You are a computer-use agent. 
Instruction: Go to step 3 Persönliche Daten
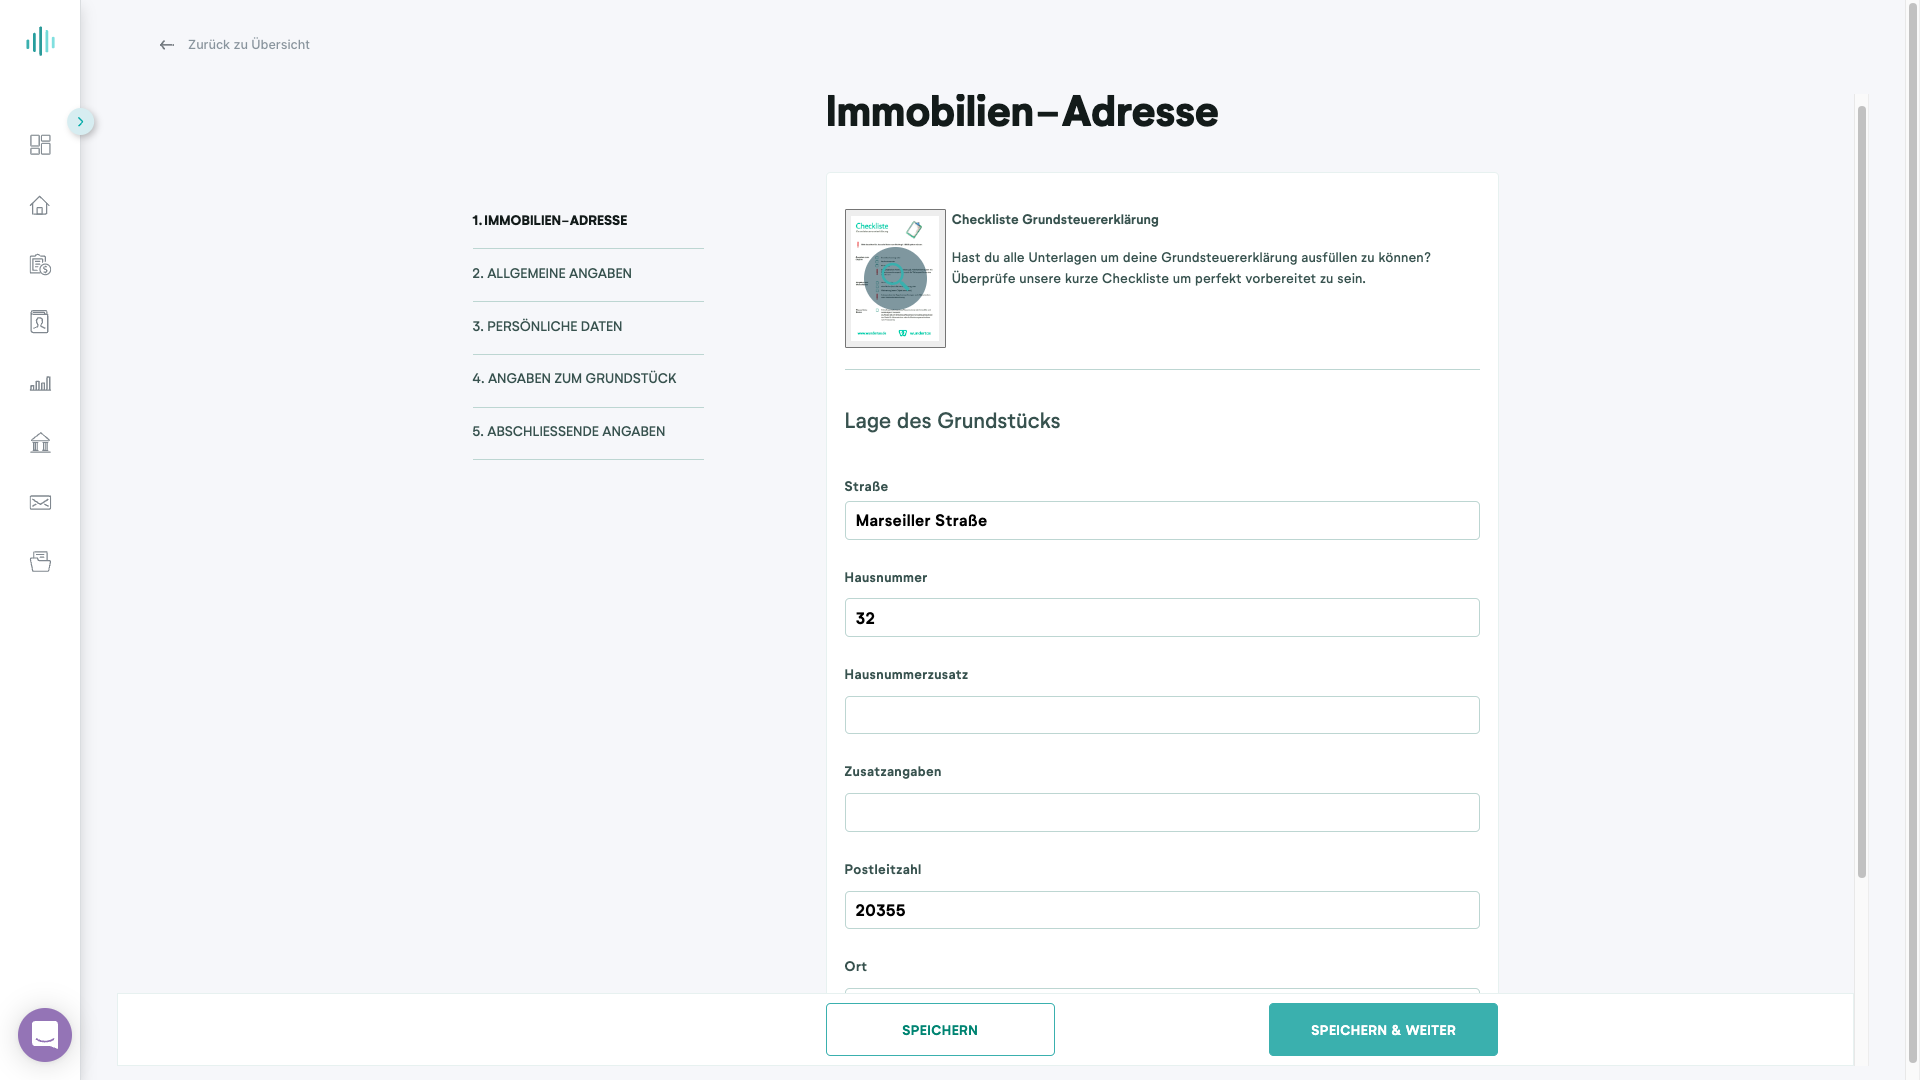547,326
